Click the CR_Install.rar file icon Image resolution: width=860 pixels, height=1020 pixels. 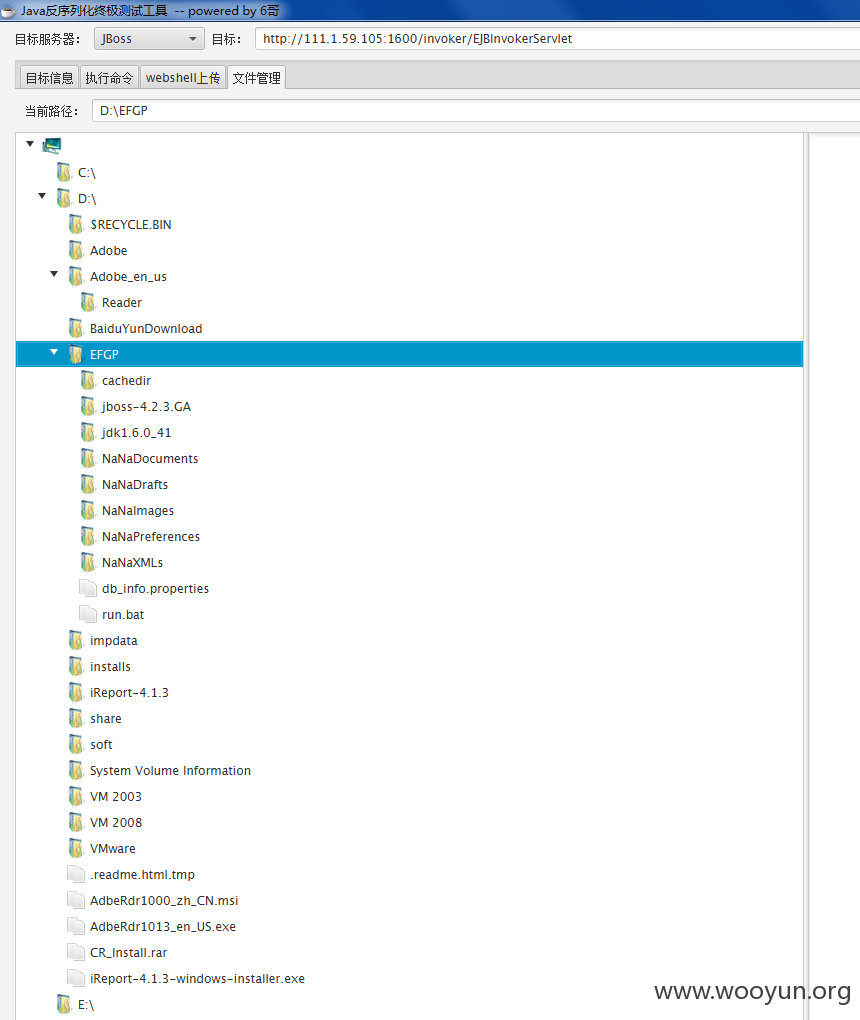click(76, 952)
